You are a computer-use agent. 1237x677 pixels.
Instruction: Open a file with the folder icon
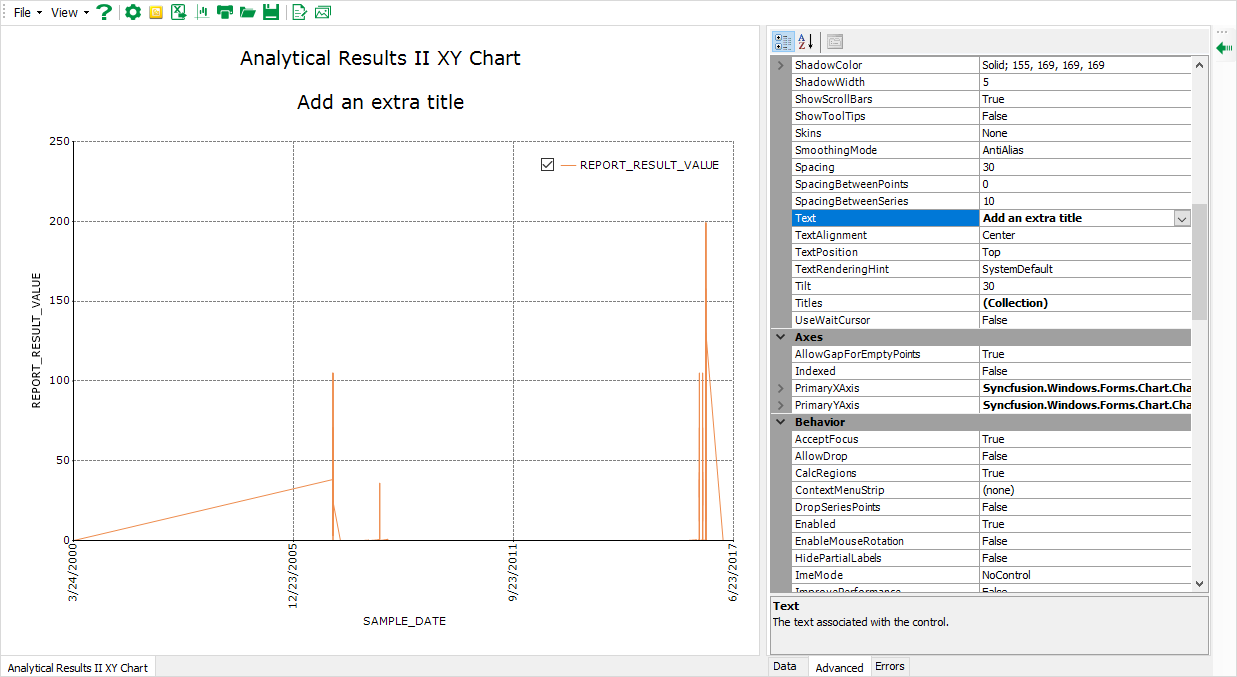pos(248,13)
